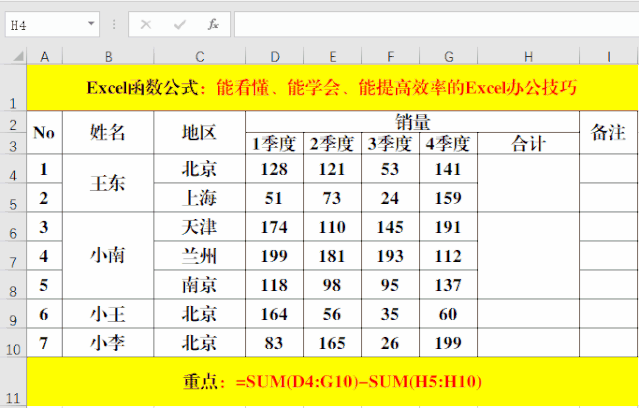This screenshot has width=639, height=408.
Task: Click the Cancel X icon in formula bar
Action: [146, 25]
